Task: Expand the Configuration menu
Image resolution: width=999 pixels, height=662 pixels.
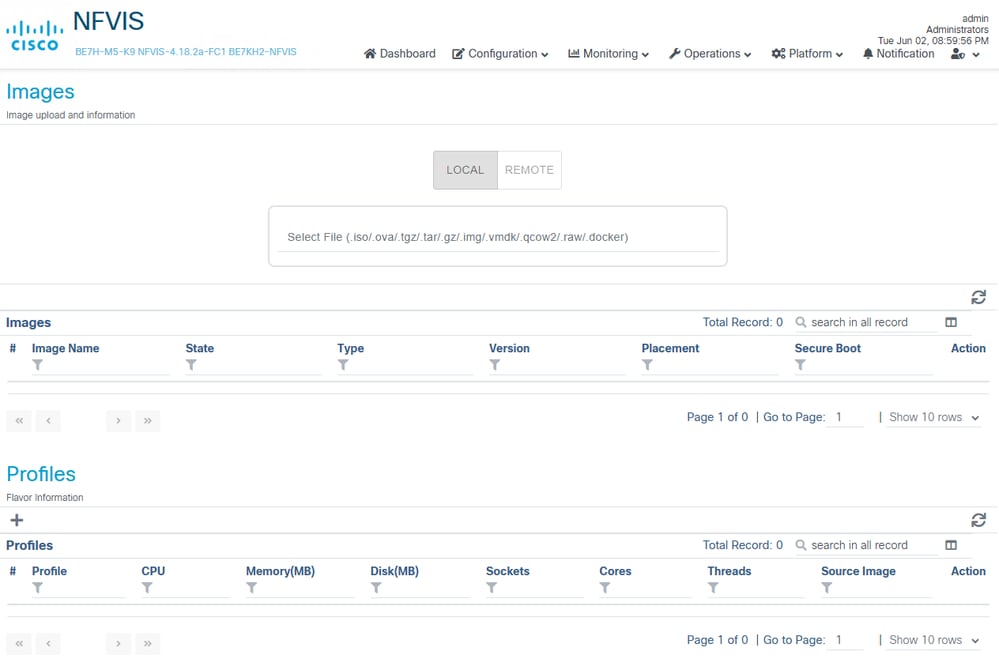Action: coord(500,54)
